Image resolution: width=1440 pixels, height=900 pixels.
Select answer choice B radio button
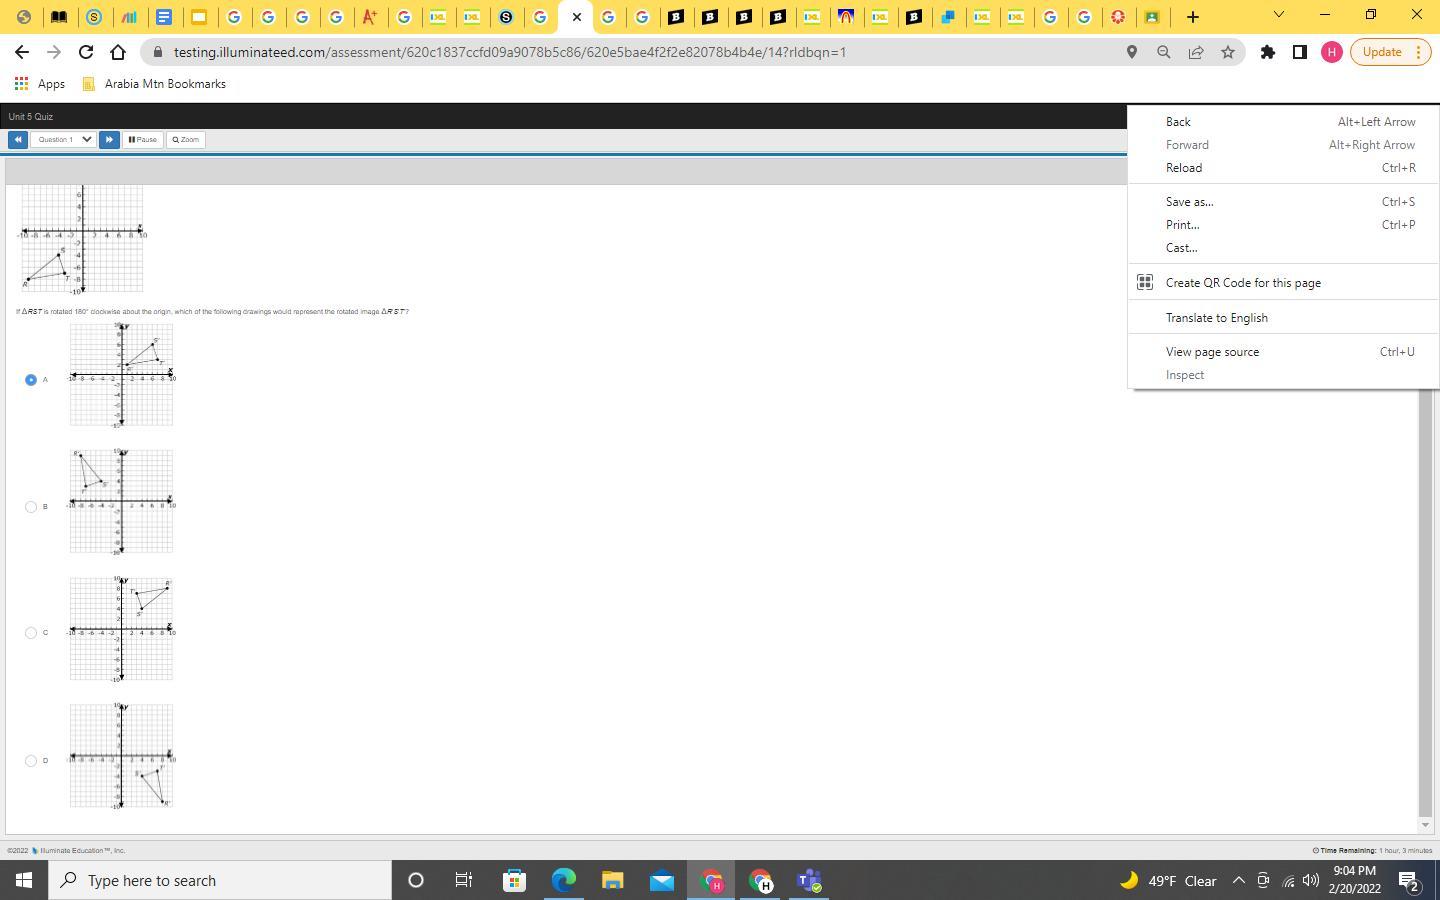31,507
